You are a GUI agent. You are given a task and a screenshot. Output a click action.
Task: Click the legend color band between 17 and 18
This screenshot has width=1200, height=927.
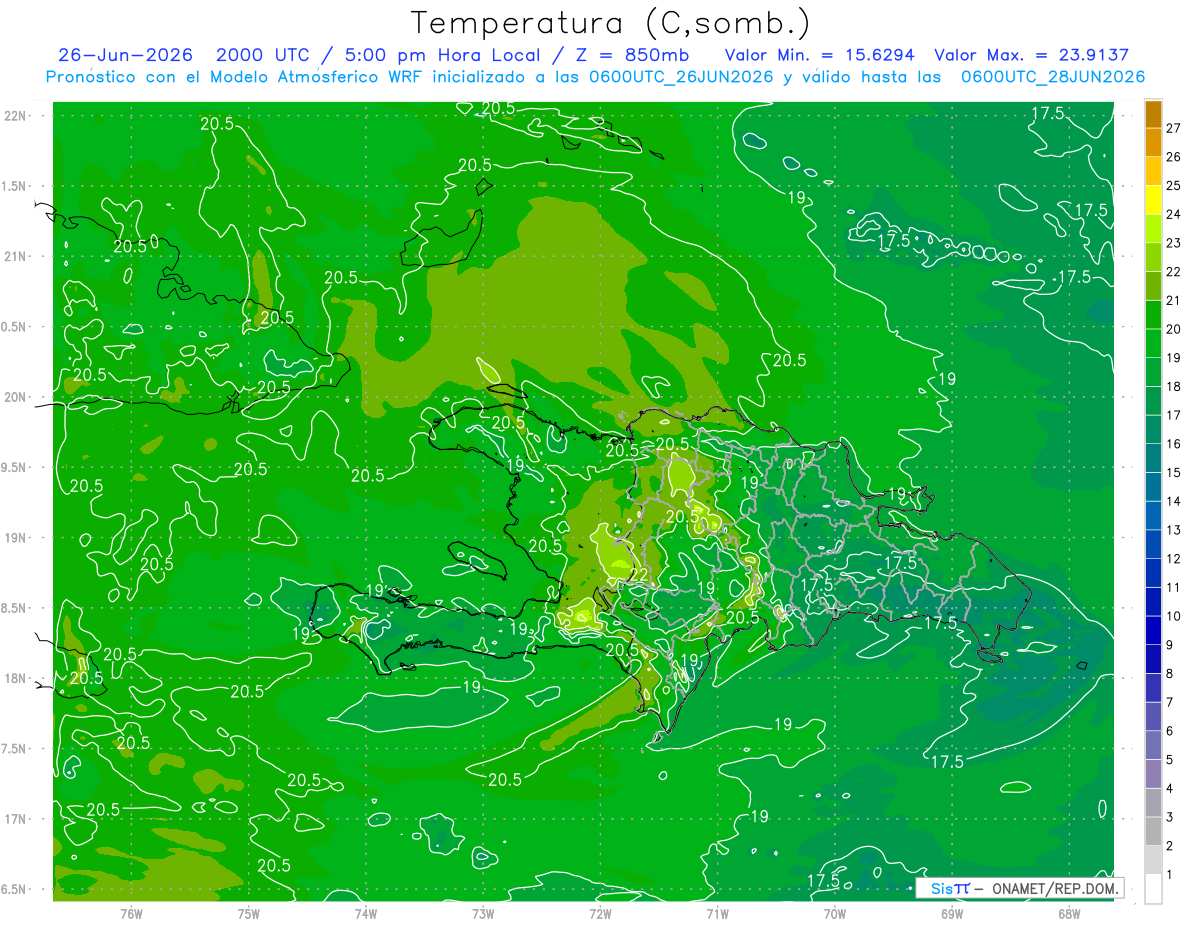coord(1153,401)
